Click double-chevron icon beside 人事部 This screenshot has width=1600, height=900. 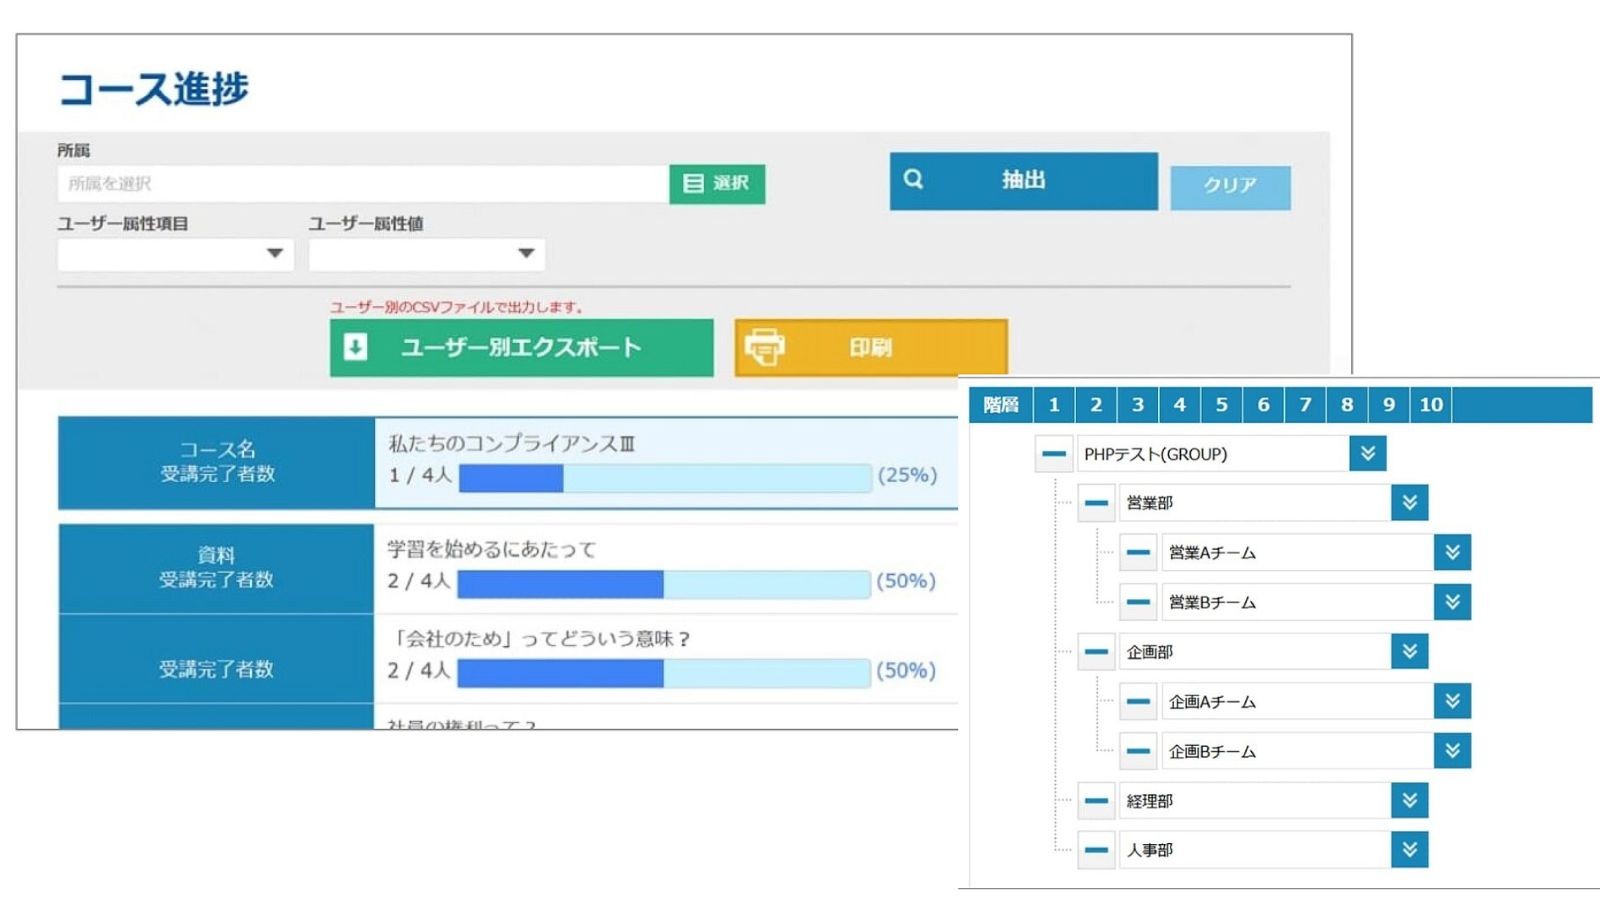pyautogui.click(x=1409, y=850)
